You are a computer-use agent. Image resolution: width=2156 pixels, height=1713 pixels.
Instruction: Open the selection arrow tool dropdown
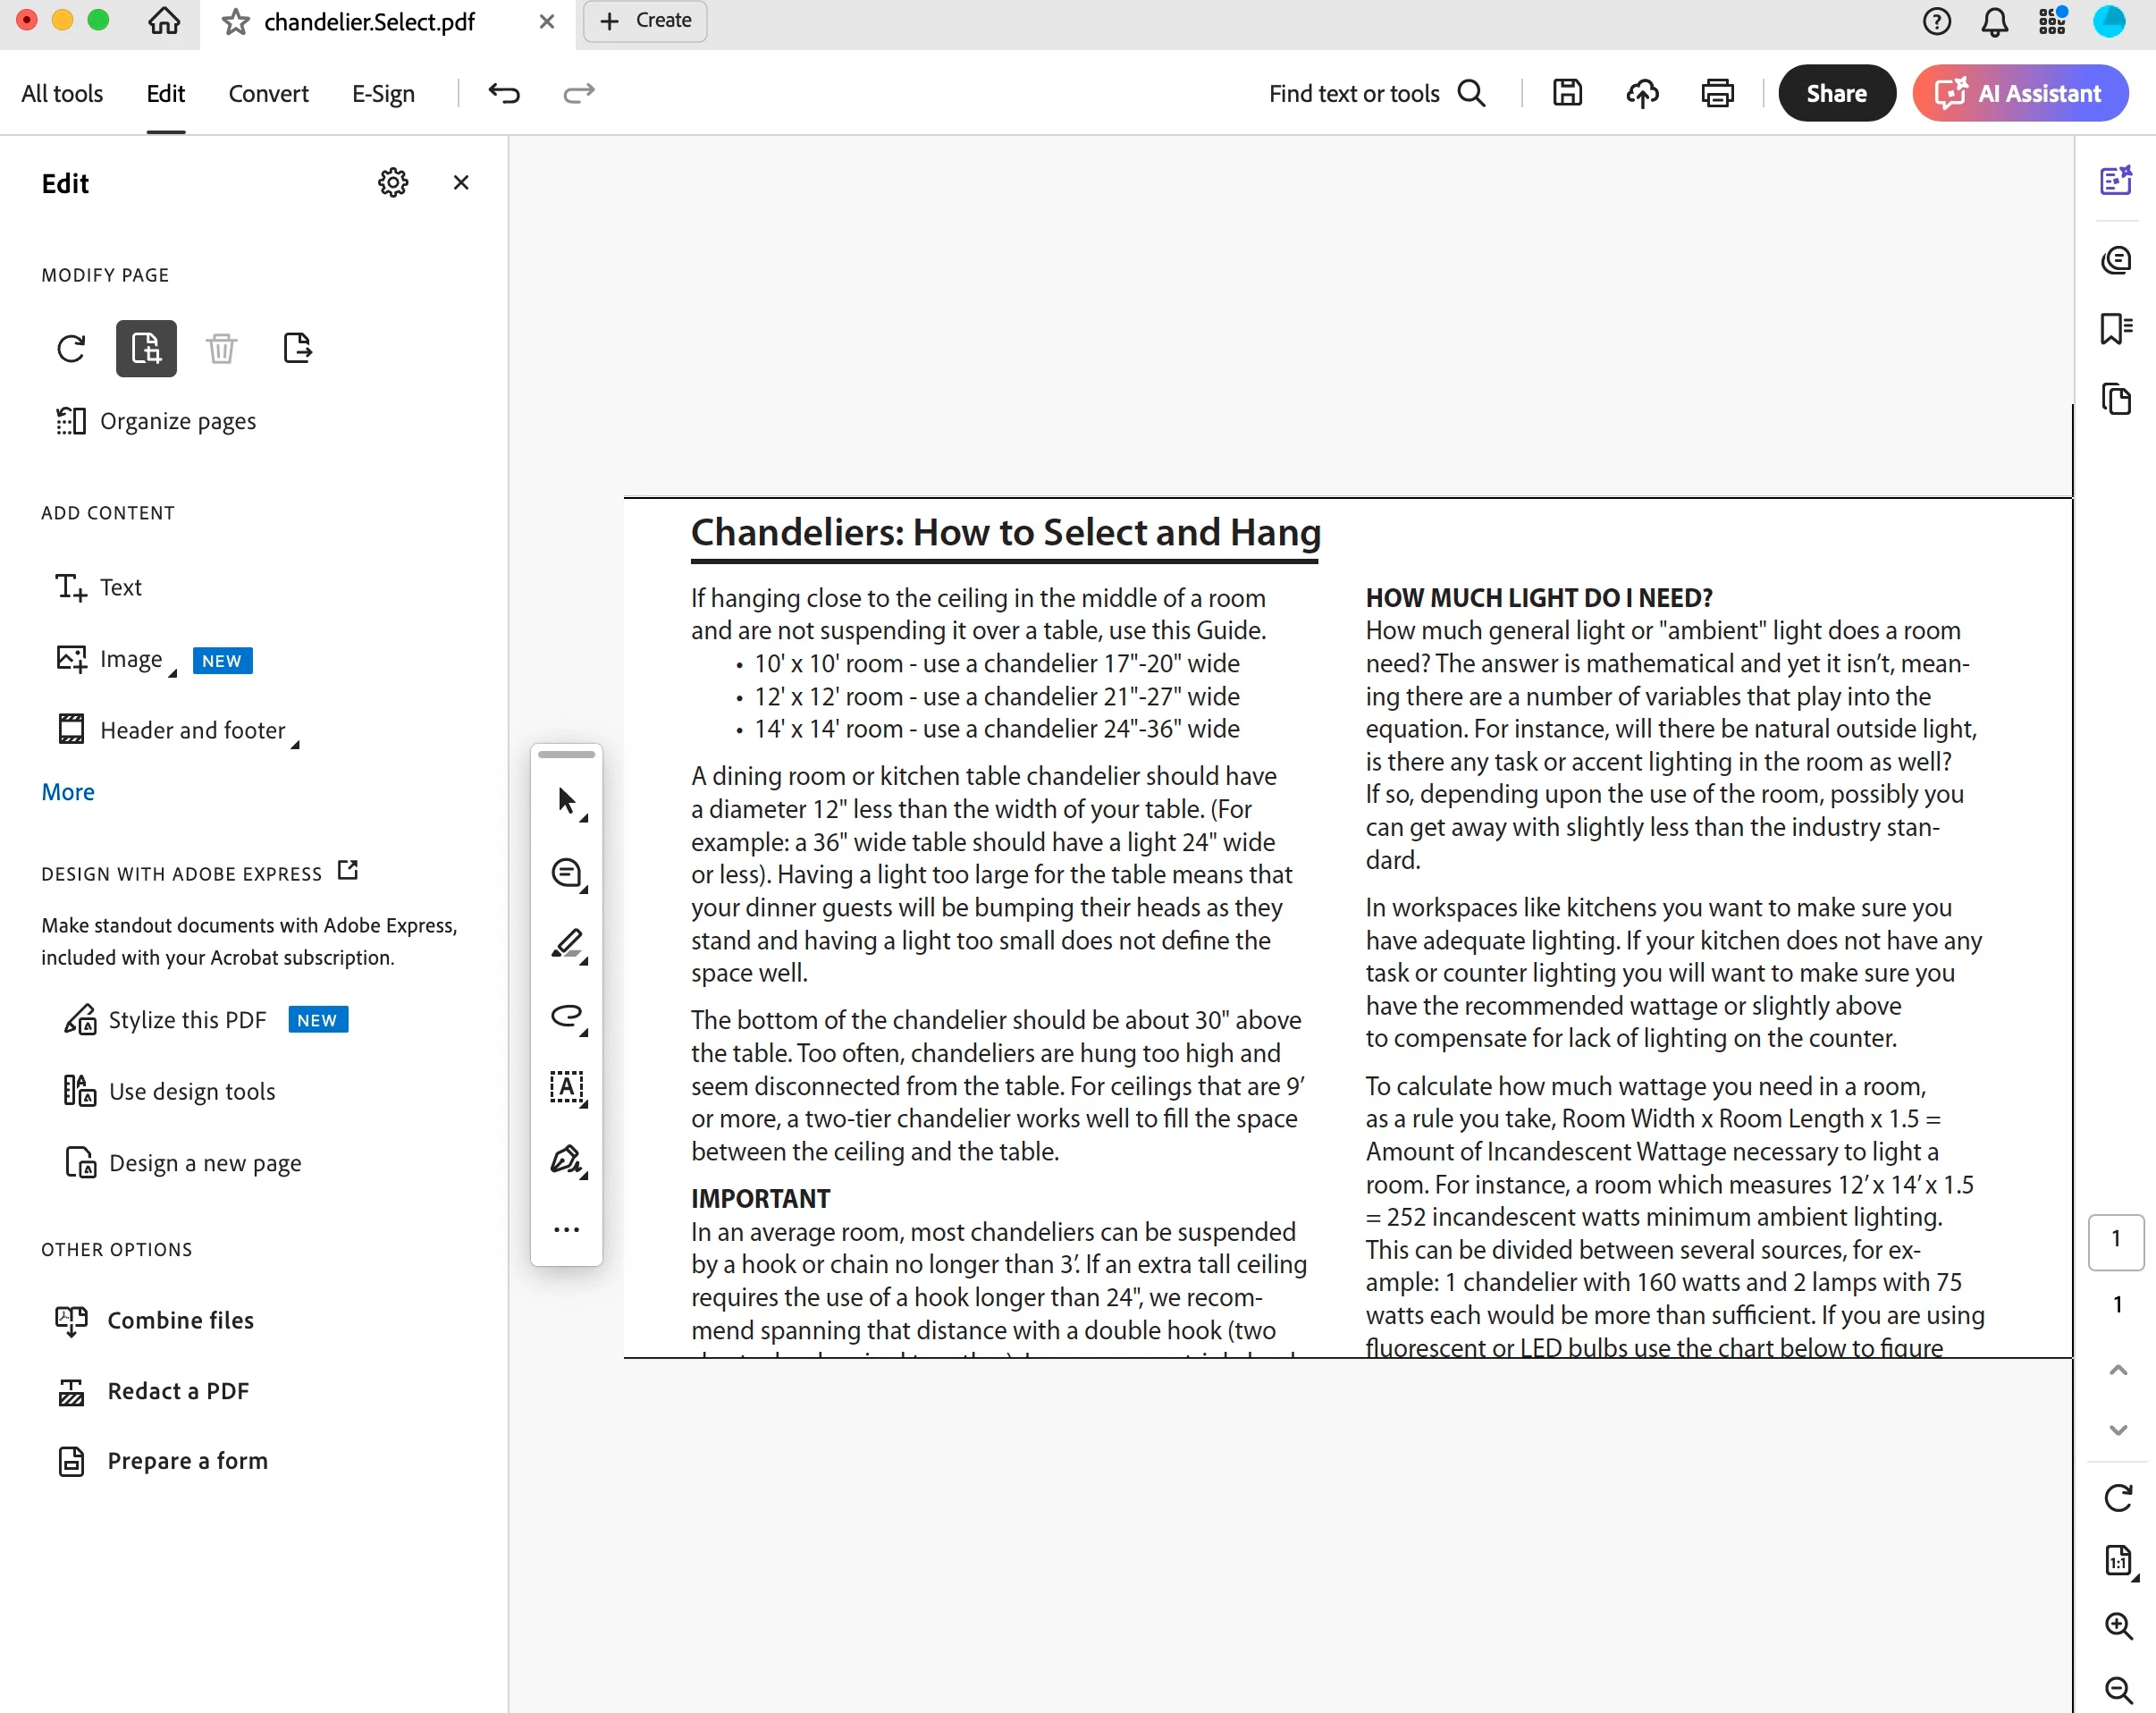coord(584,819)
